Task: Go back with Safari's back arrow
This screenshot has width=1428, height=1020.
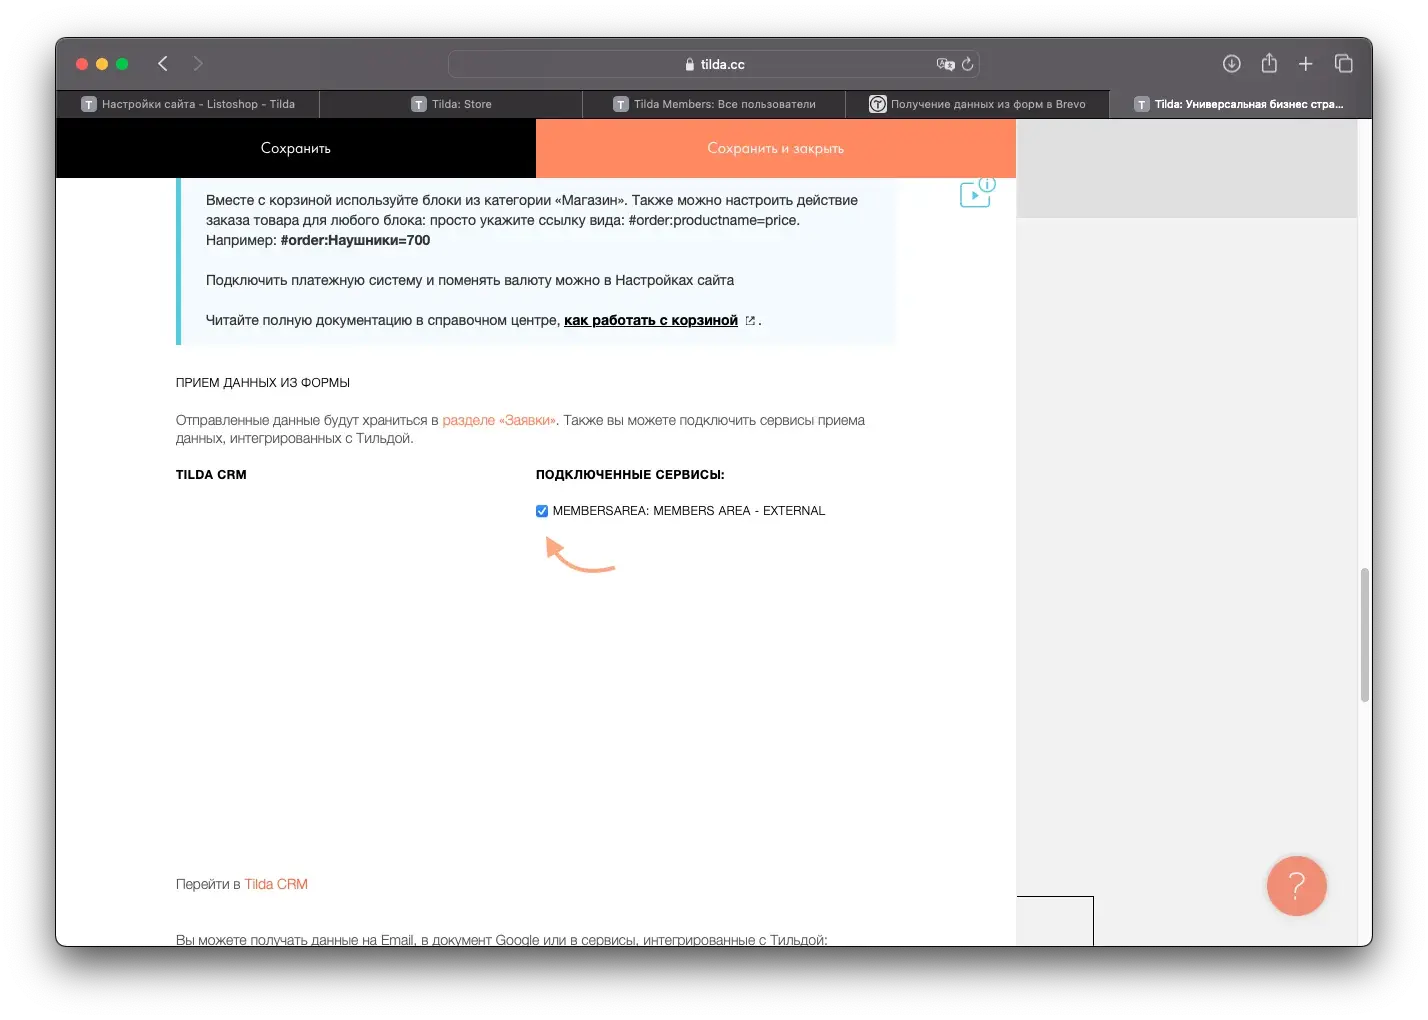Action: (x=163, y=64)
